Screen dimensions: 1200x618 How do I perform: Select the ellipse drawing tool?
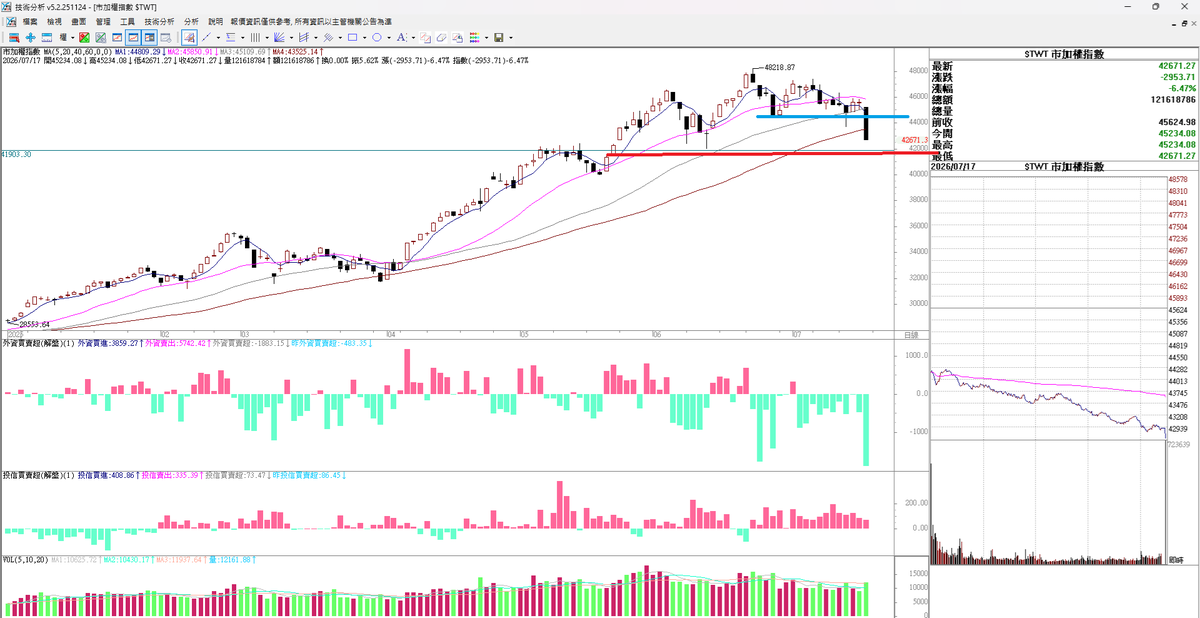[x=377, y=37]
